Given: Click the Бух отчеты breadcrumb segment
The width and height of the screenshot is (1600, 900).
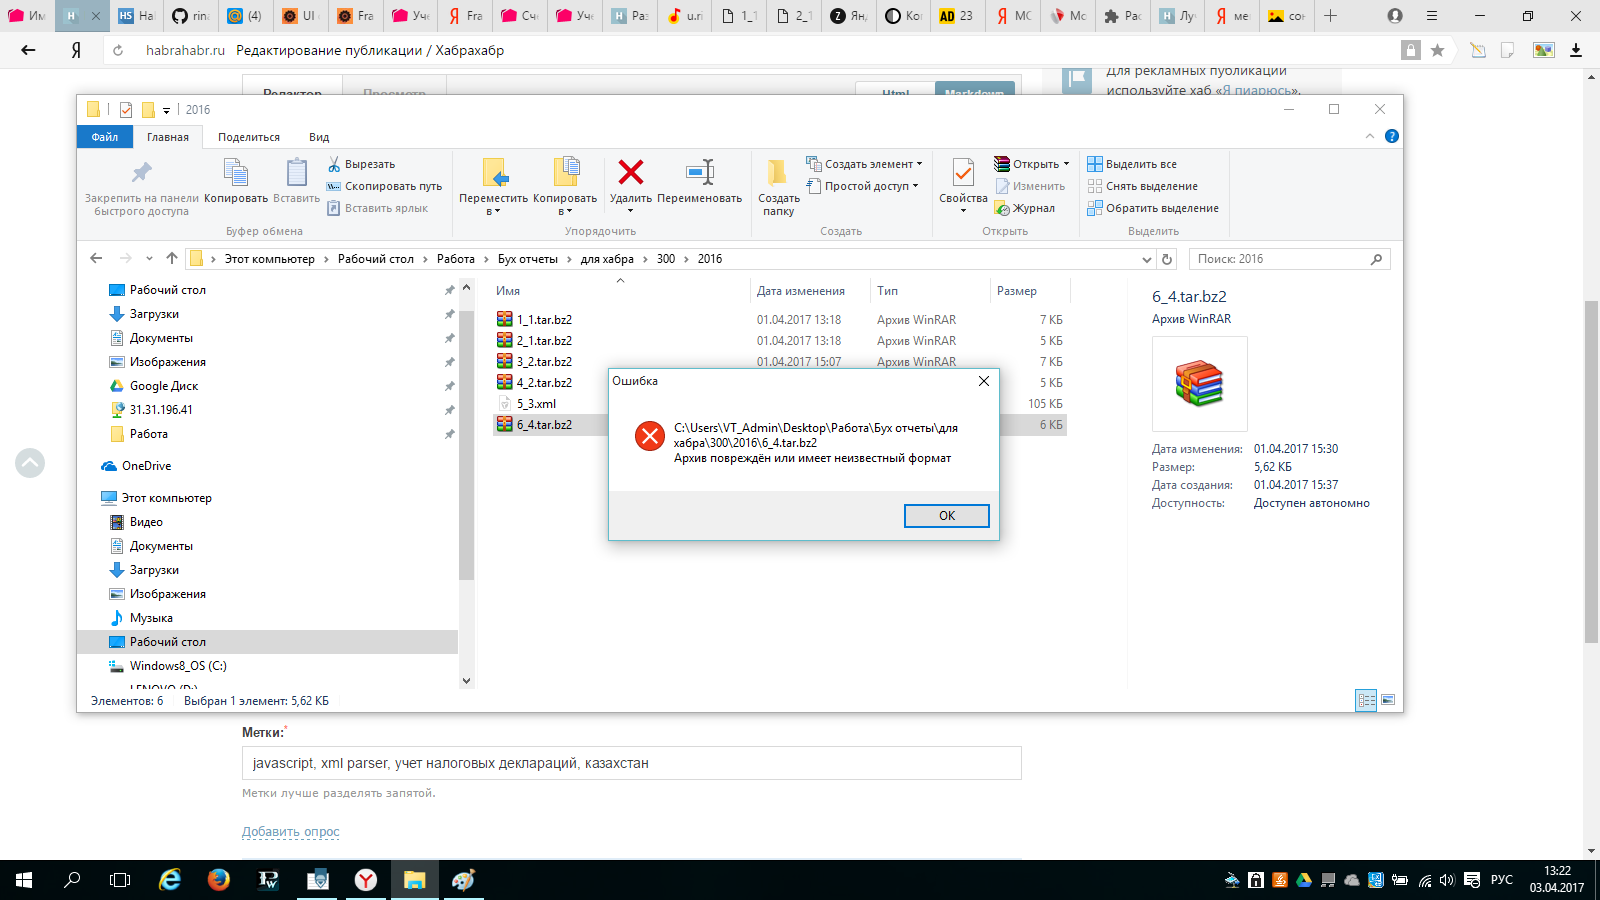Looking at the screenshot, I should (x=528, y=259).
